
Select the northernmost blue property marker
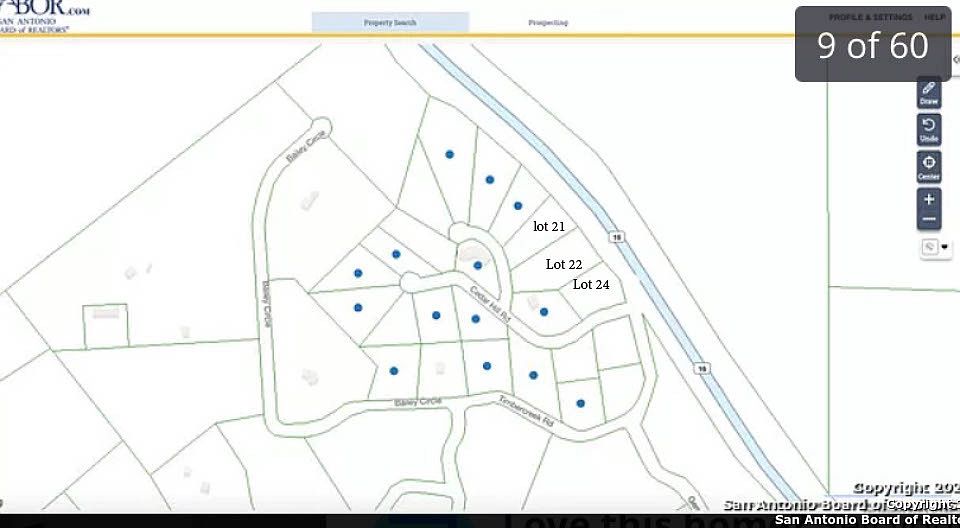click(449, 154)
